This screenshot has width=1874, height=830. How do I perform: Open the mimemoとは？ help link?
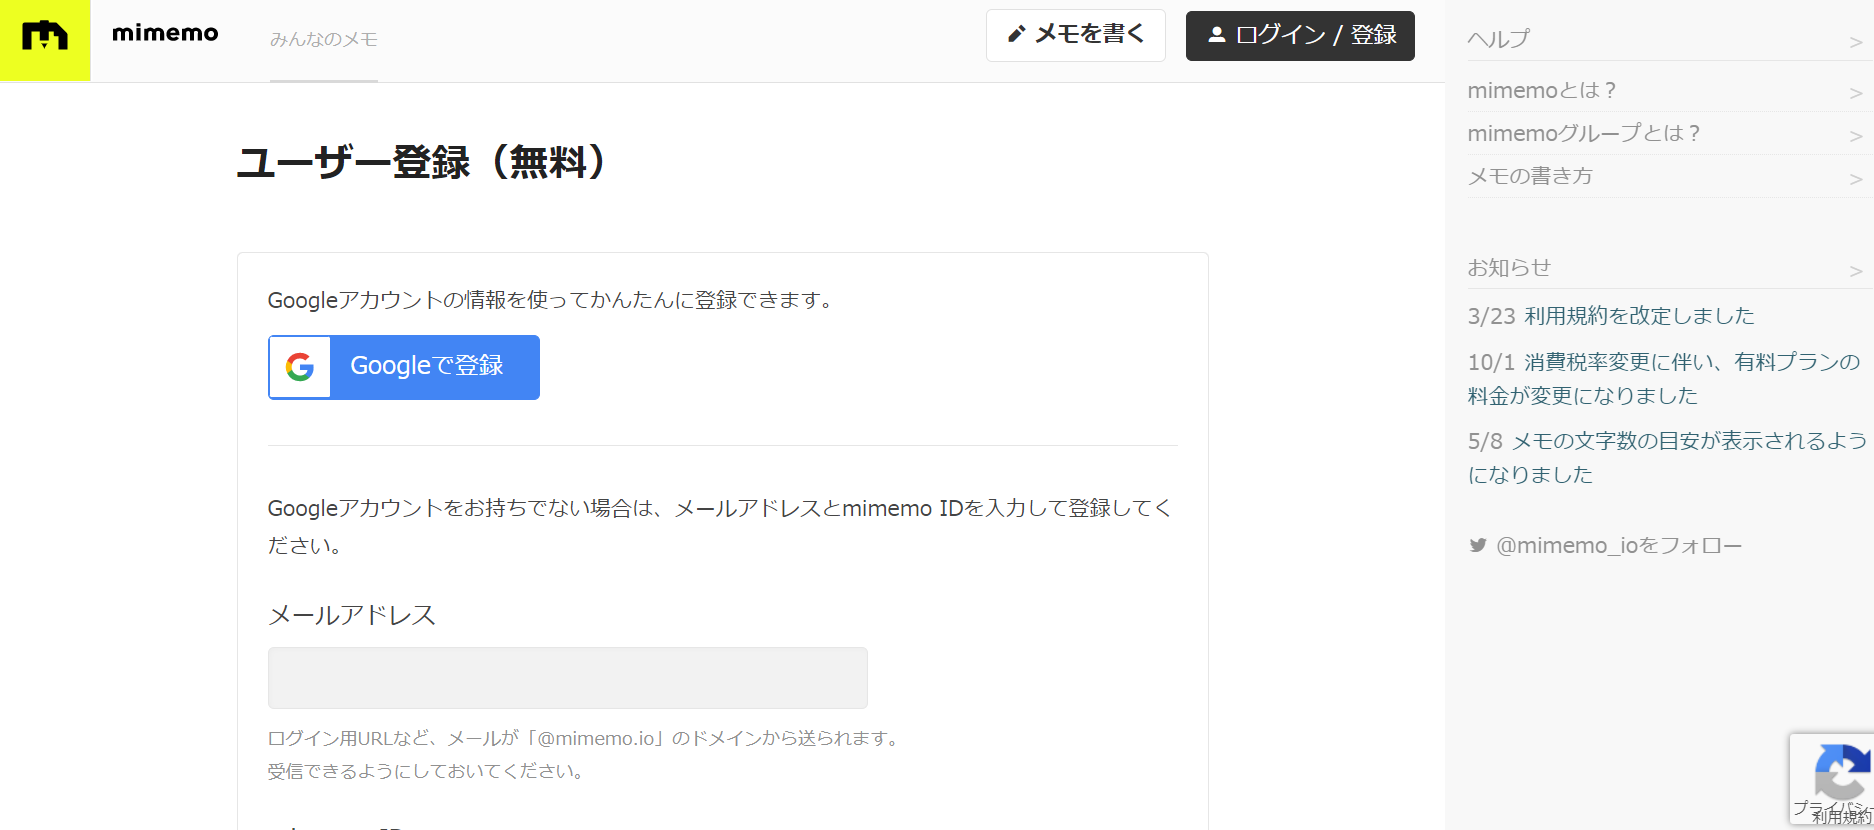[x=1541, y=91]
